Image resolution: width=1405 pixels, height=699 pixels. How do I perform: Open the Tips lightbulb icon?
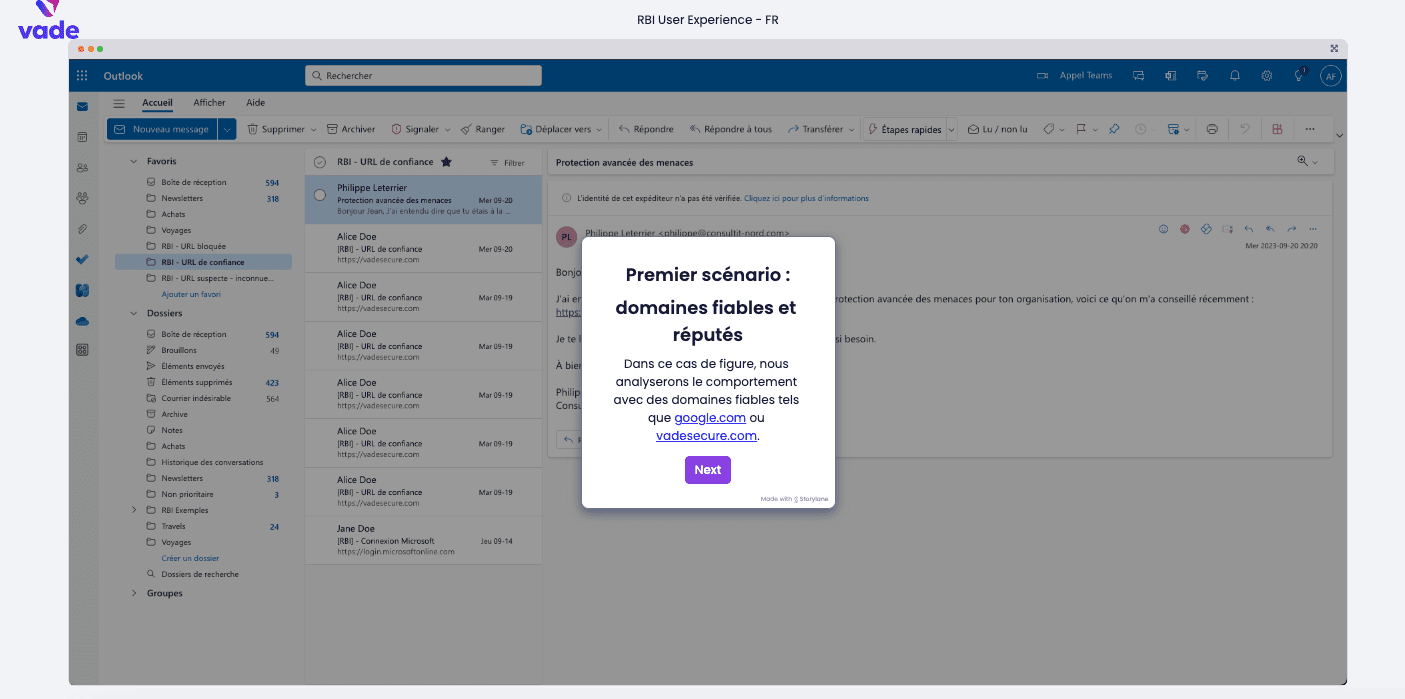1299,75
